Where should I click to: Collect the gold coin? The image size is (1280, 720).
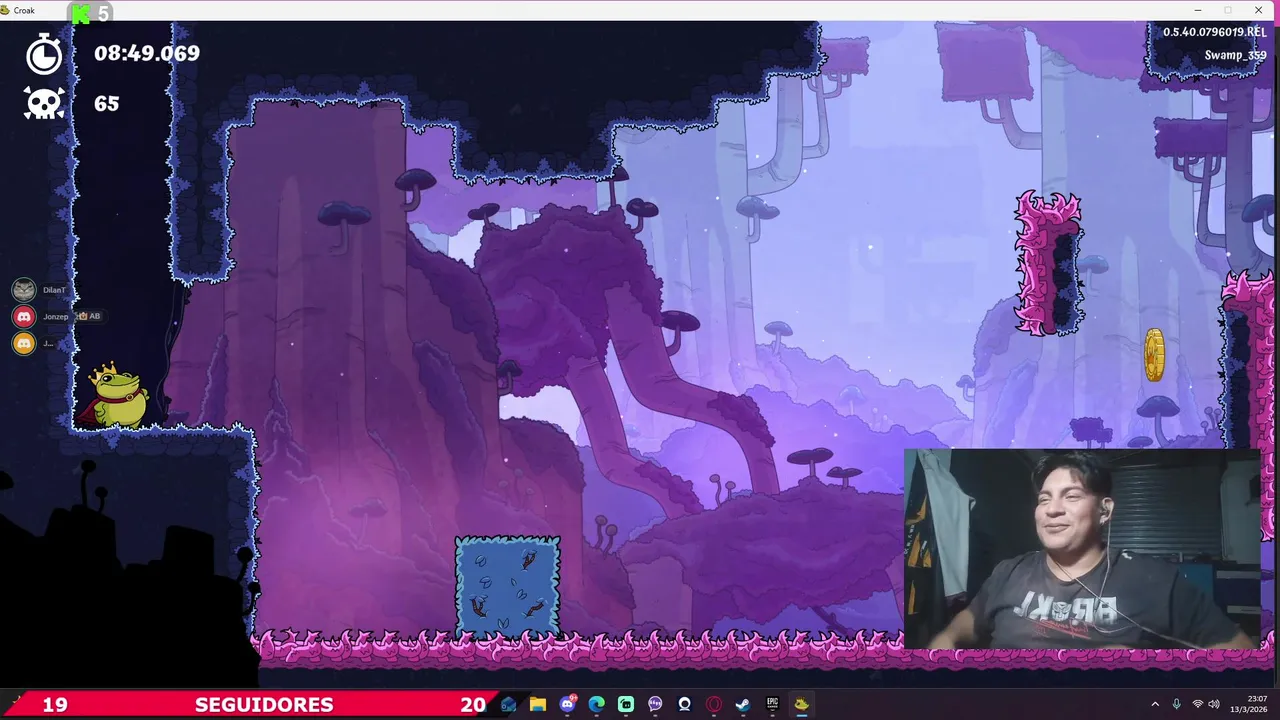coord(1154,355)
